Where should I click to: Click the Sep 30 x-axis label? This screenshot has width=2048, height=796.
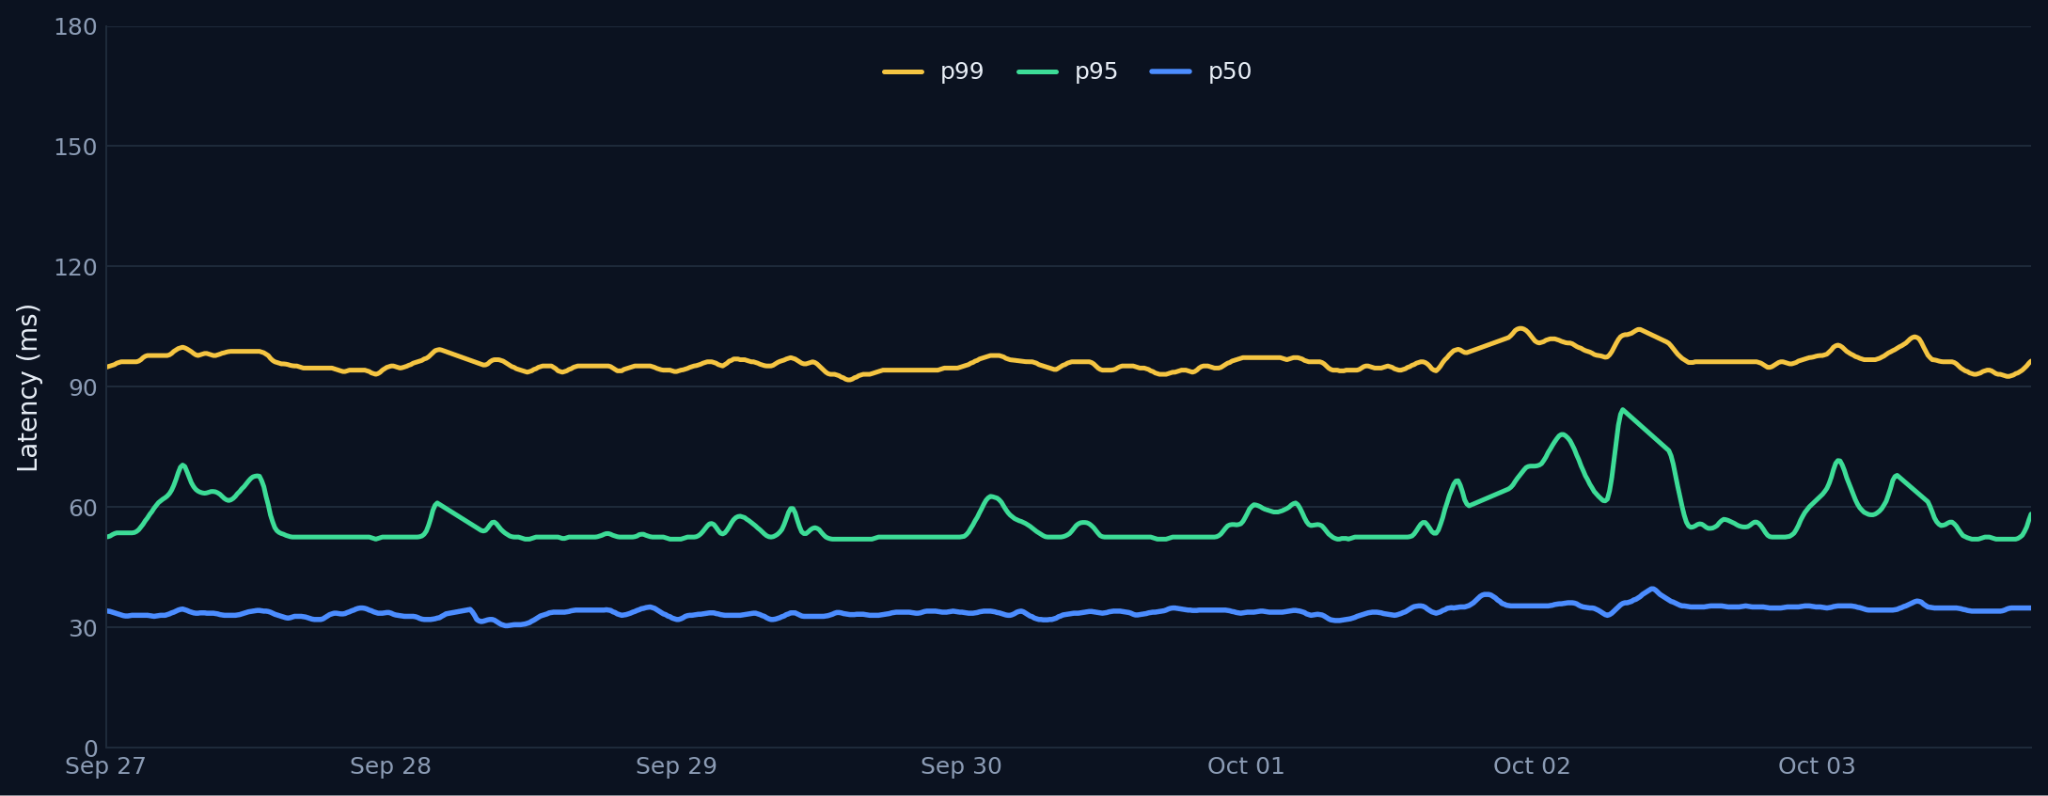coord(961,767)
